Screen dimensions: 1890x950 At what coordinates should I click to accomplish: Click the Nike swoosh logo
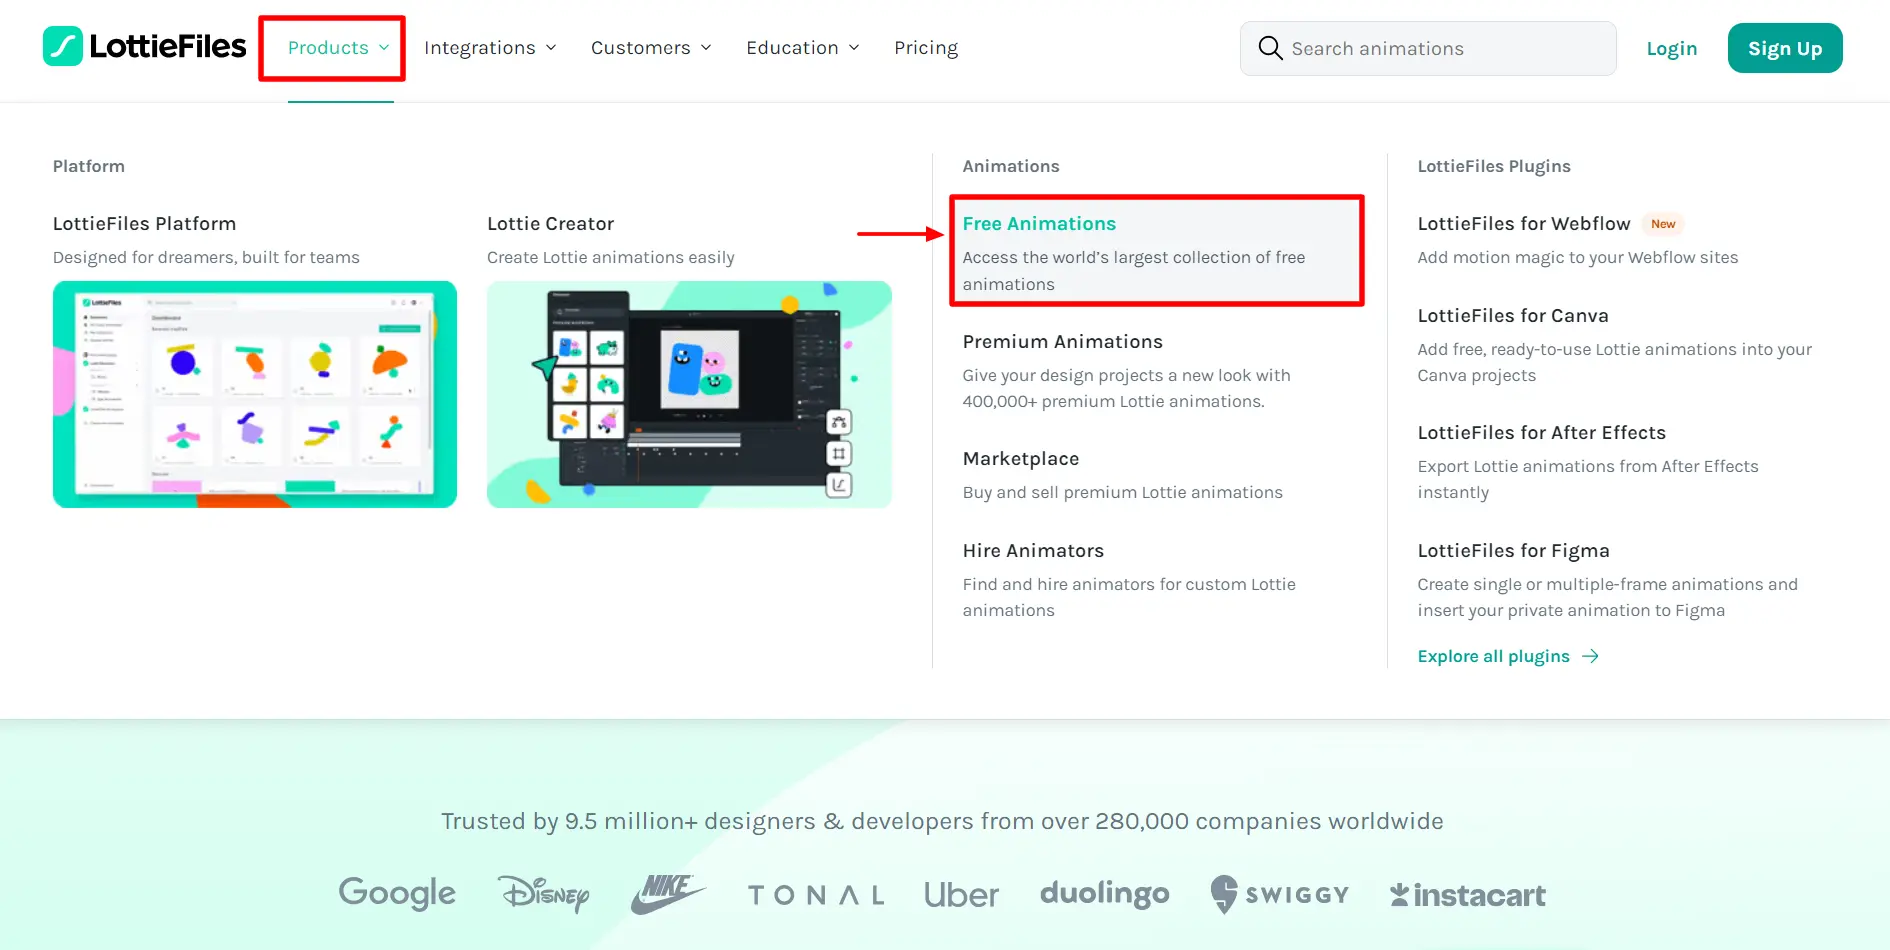[668, 893]
